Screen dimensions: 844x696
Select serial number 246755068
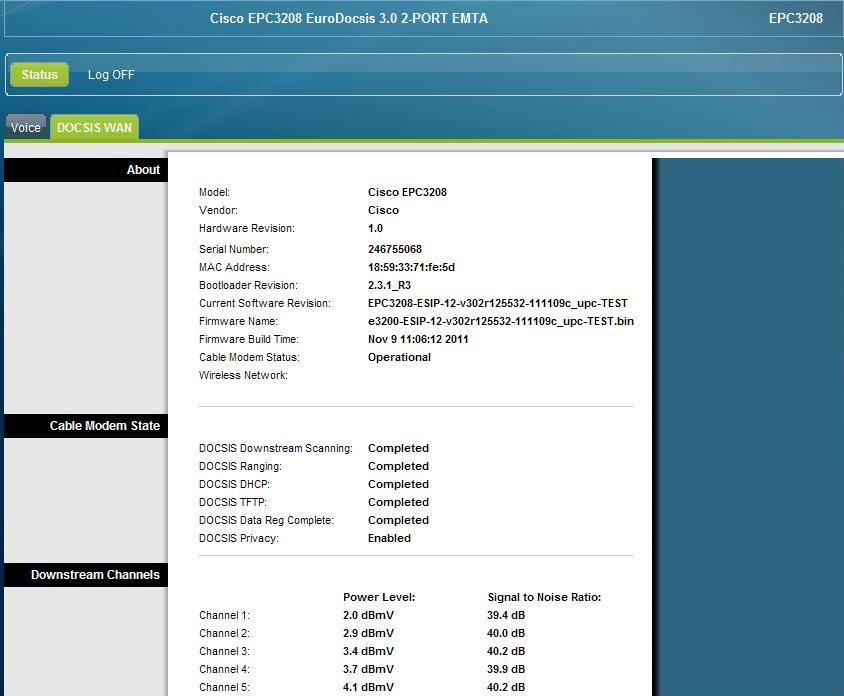pos(395,249)
